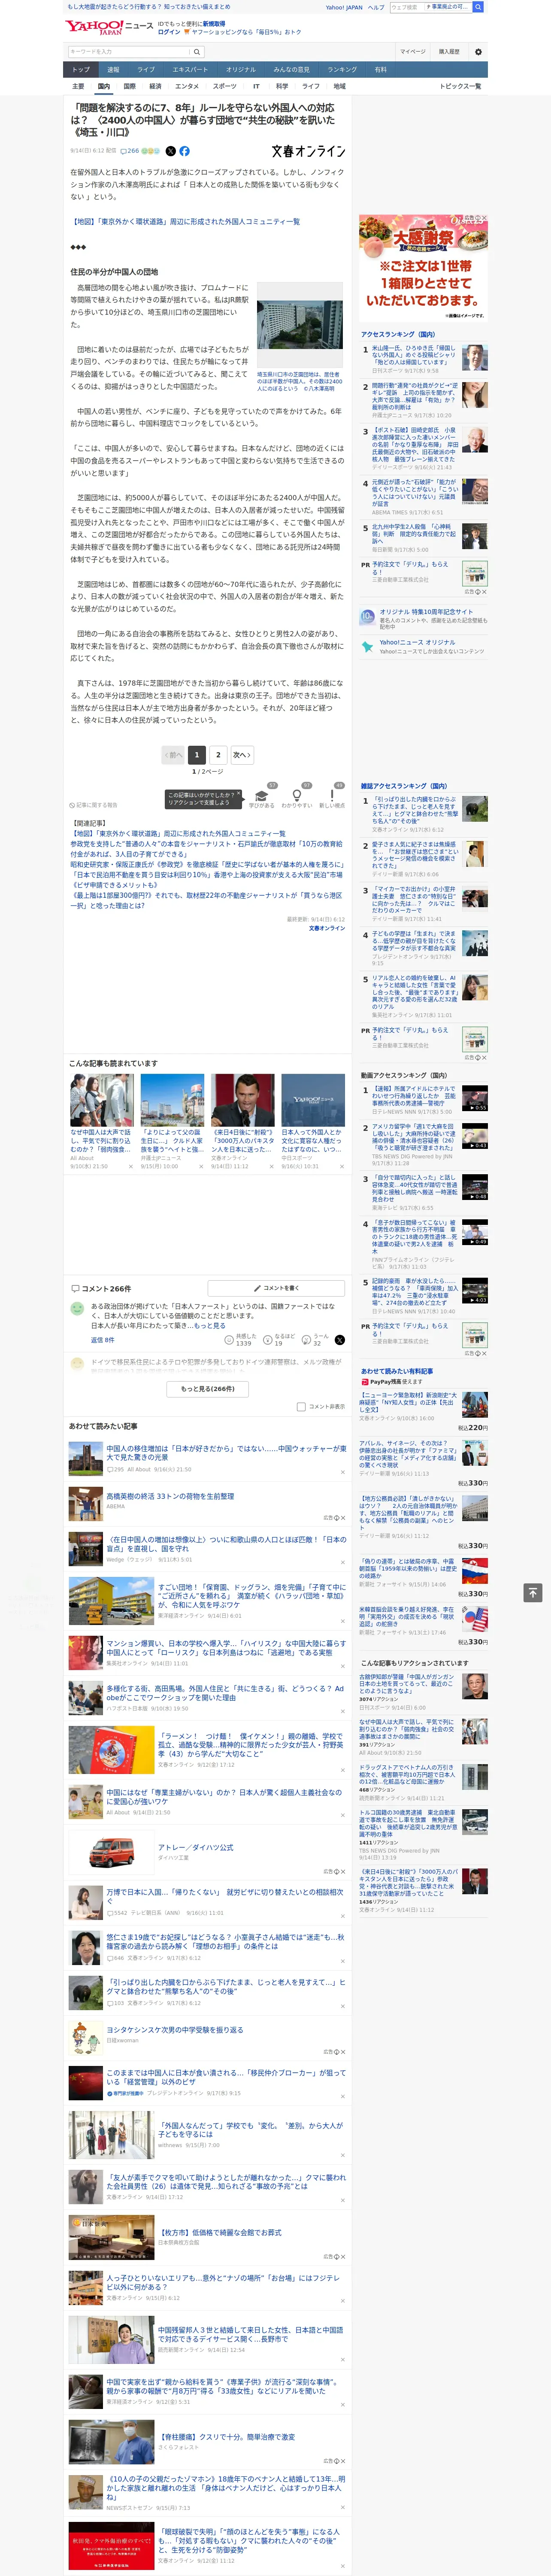Share article on X icon
Image resolution: width=551 pixels, height=2576 pixels.
coord(170,151)
